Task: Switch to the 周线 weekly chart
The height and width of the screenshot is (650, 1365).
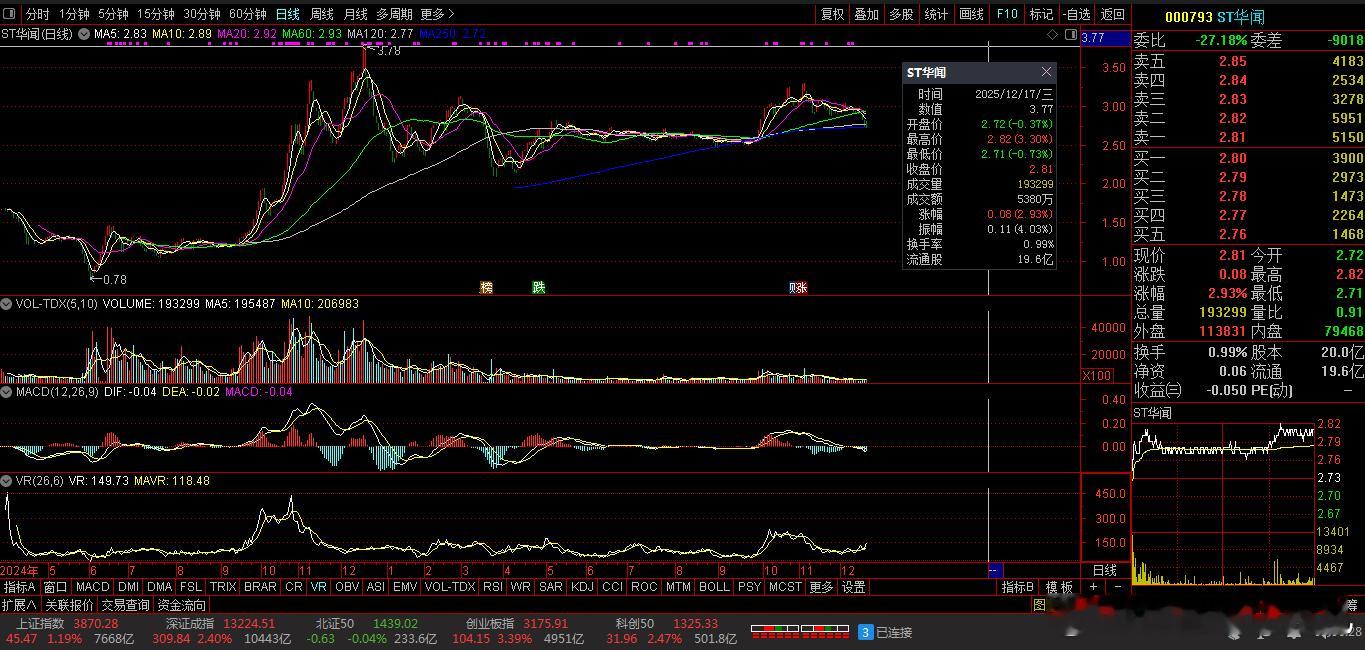Action: click(x=321, y=14)
